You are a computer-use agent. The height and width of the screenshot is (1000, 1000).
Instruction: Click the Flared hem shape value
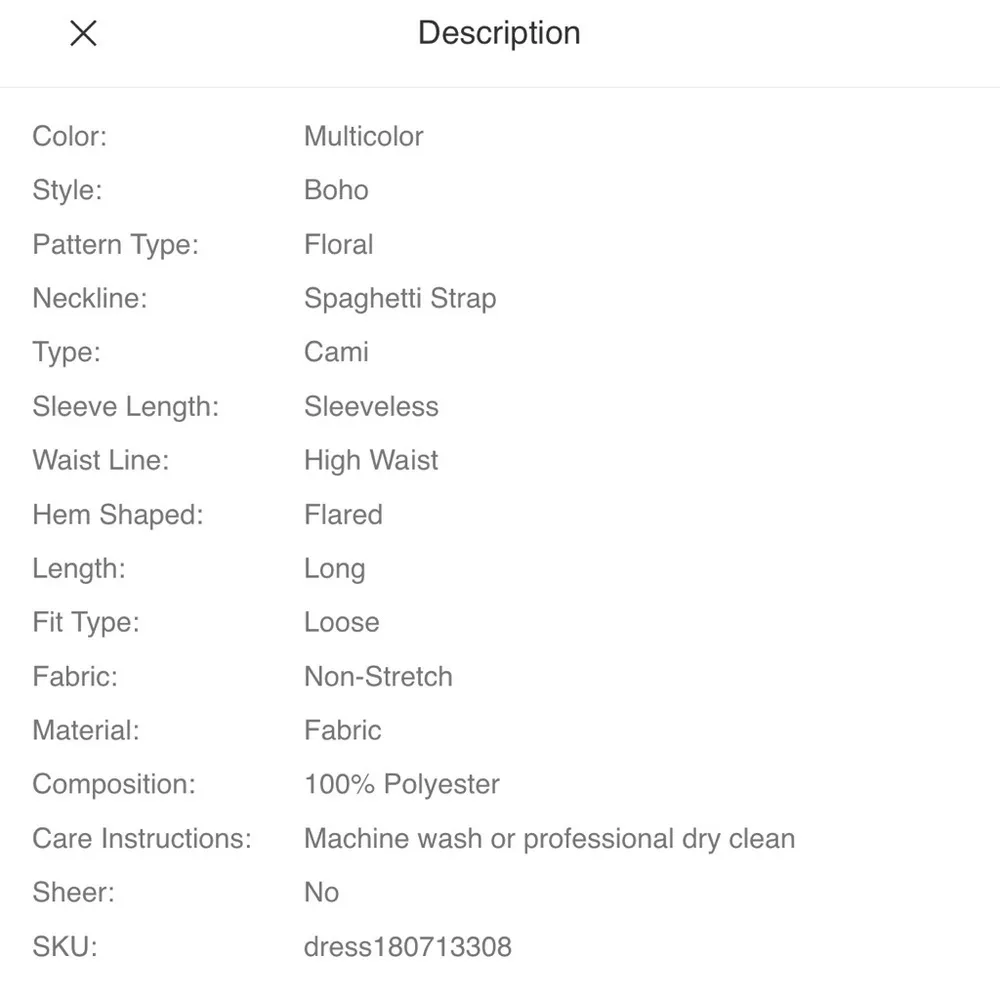coord(343,514)
